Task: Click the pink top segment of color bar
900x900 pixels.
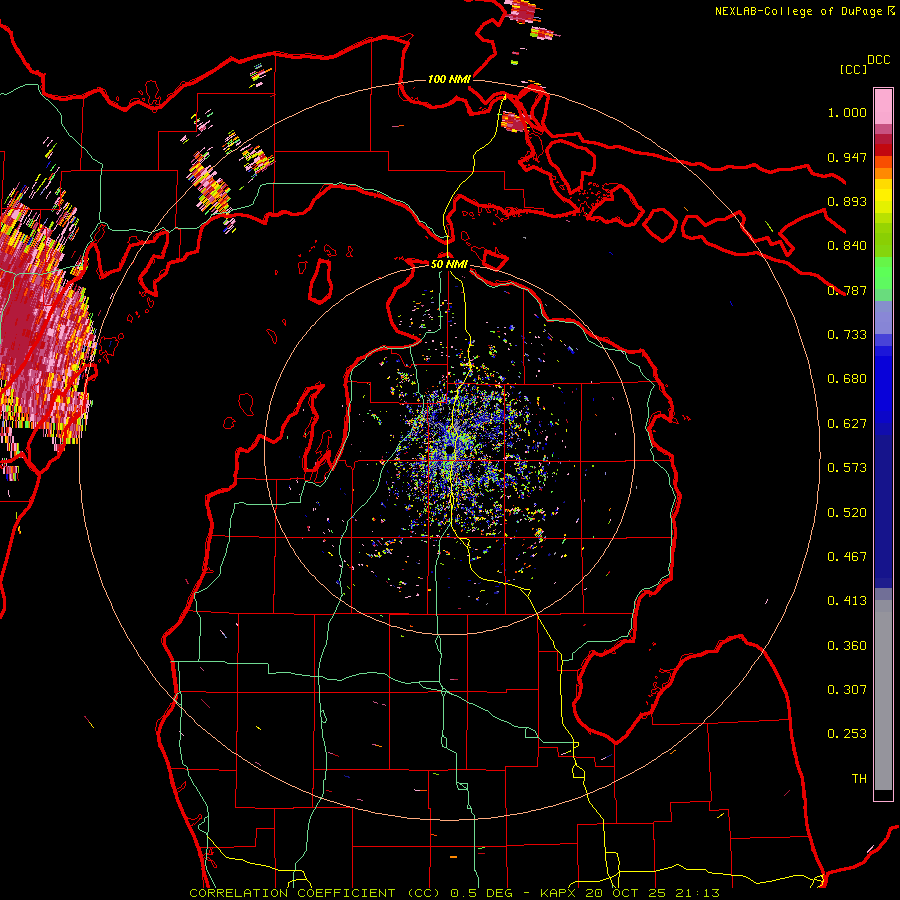Action: point(883,106)
